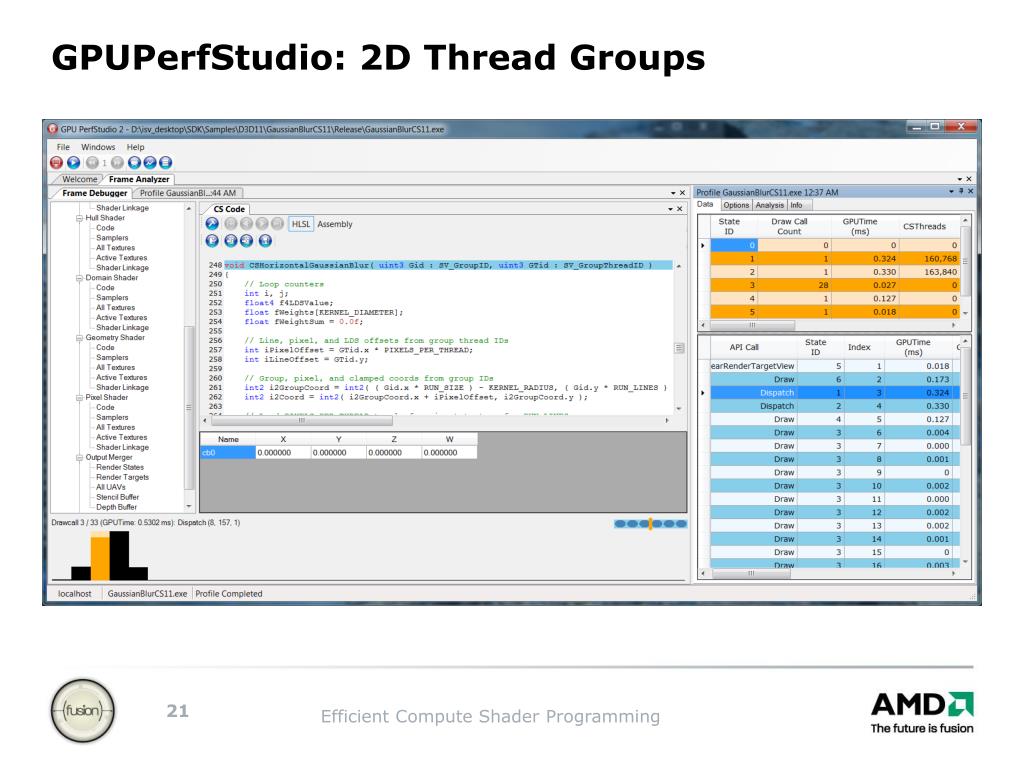Click the first greyed icon beside the hammer icon
1024x768 pixels.
click(x=231, y=223)
